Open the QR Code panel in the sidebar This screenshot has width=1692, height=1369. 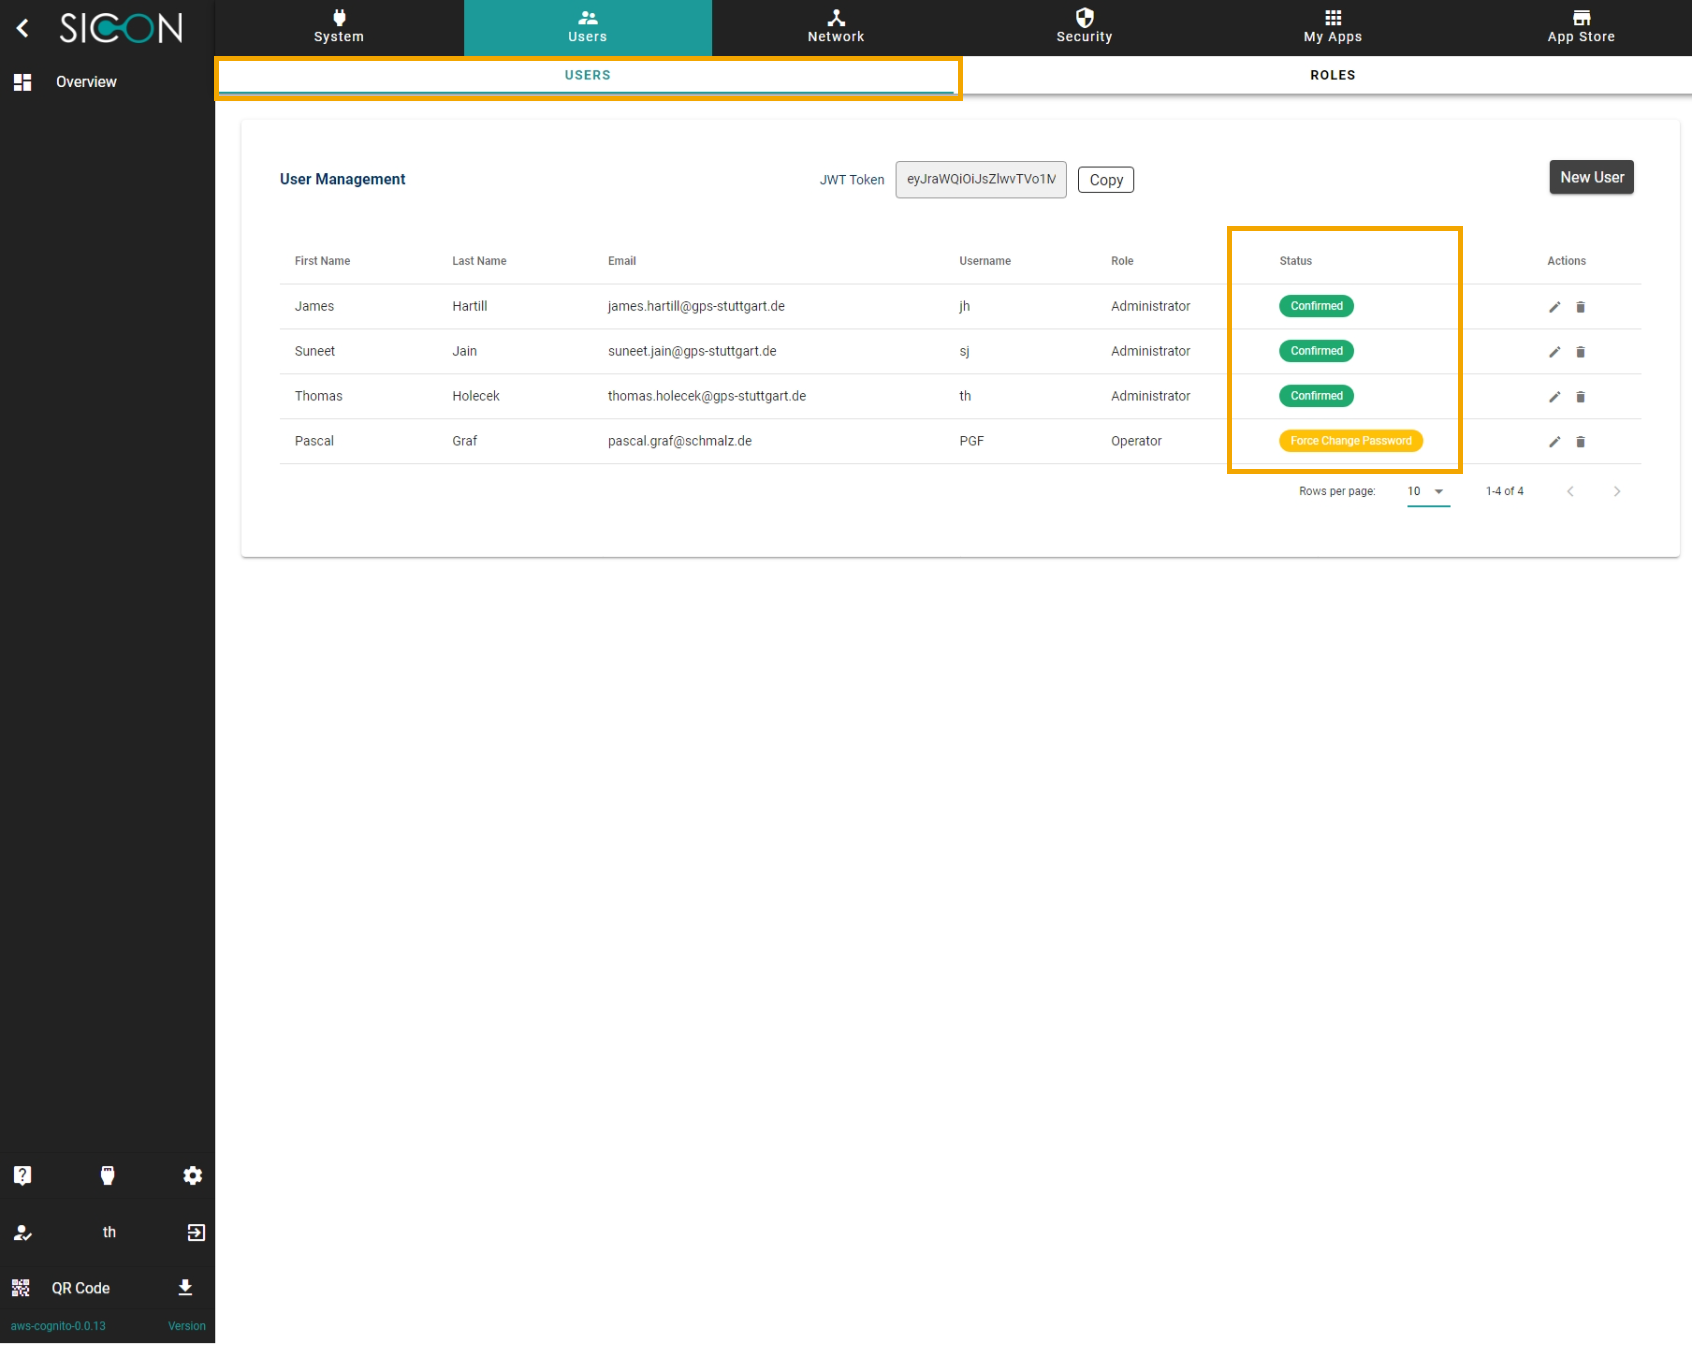click(80, 1288)
